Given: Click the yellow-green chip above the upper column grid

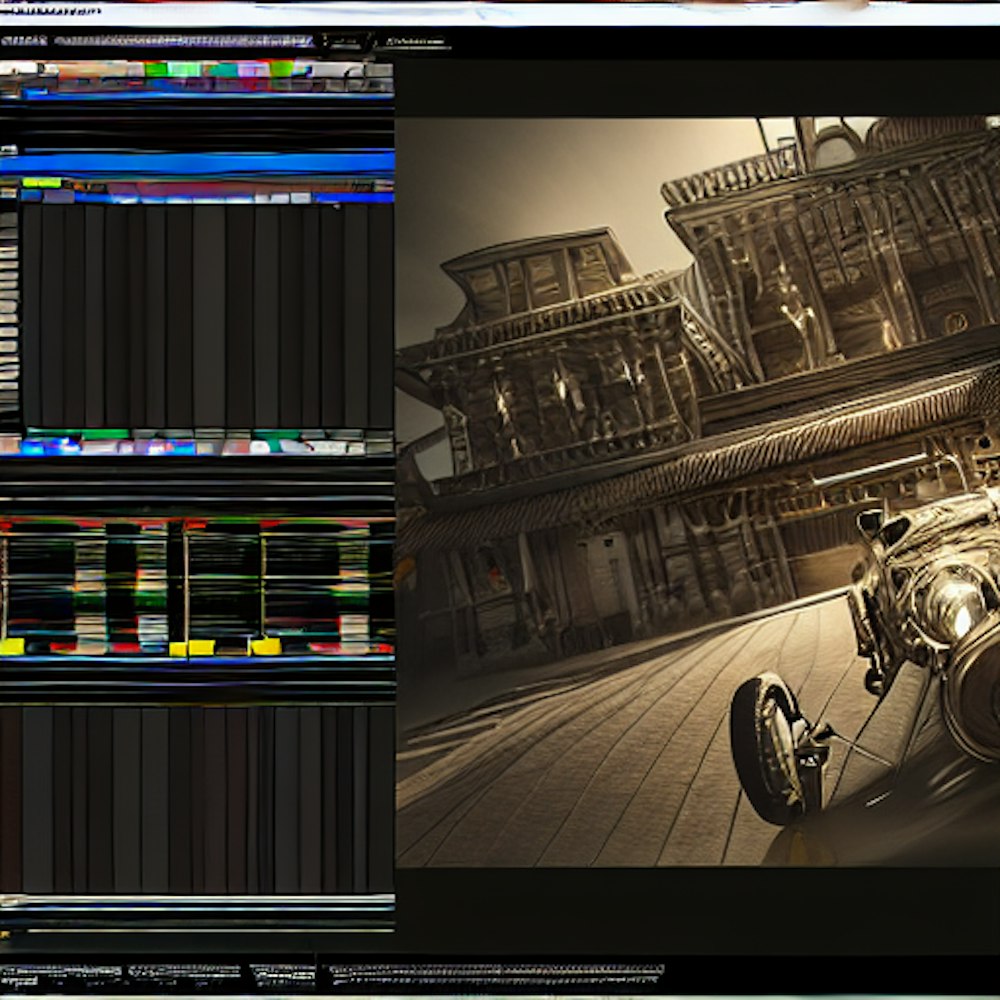Looking at the screenshot, I should [41, 183].
